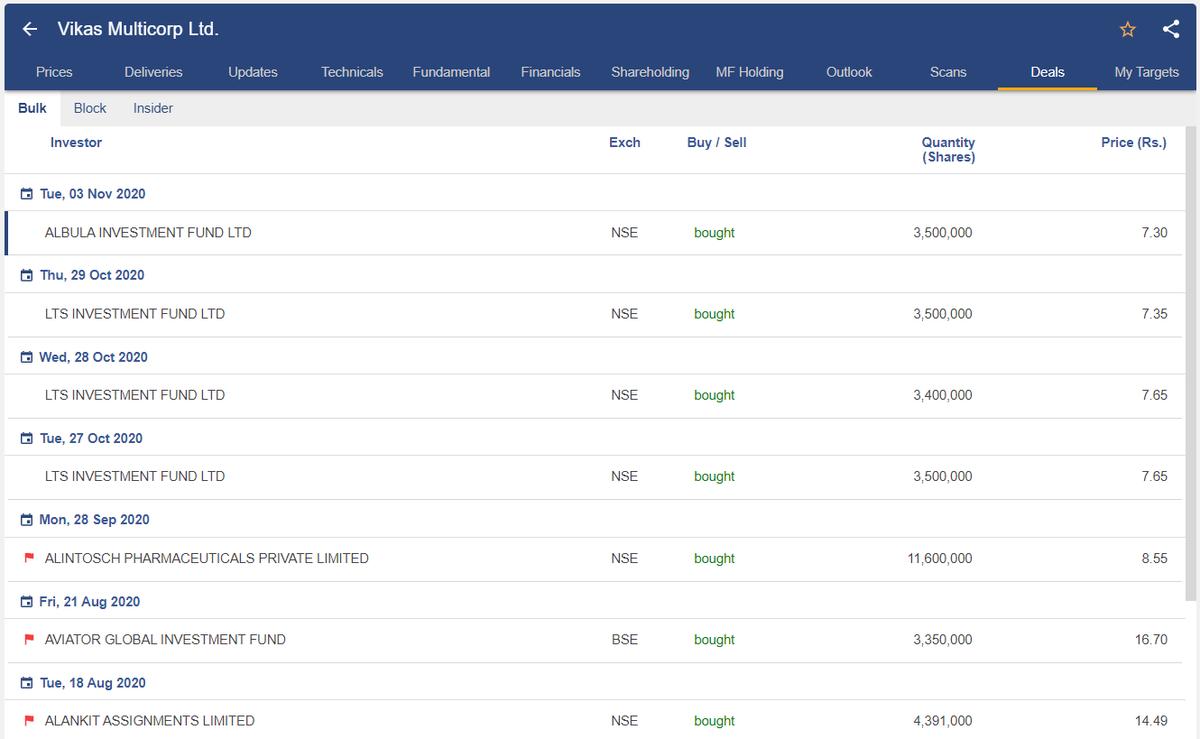Open the Outlook tab
This screenshot has height=739, width=1200.
[x=849, y=72]
